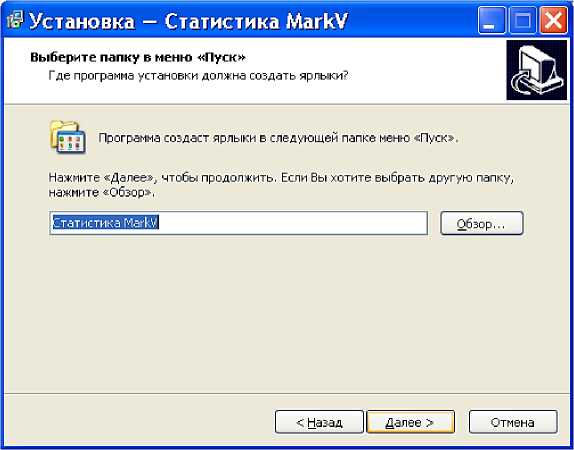Viewport: 574px width, 450px height.
Task: Open folder browser with Обзор button
Action: (482, 223)
